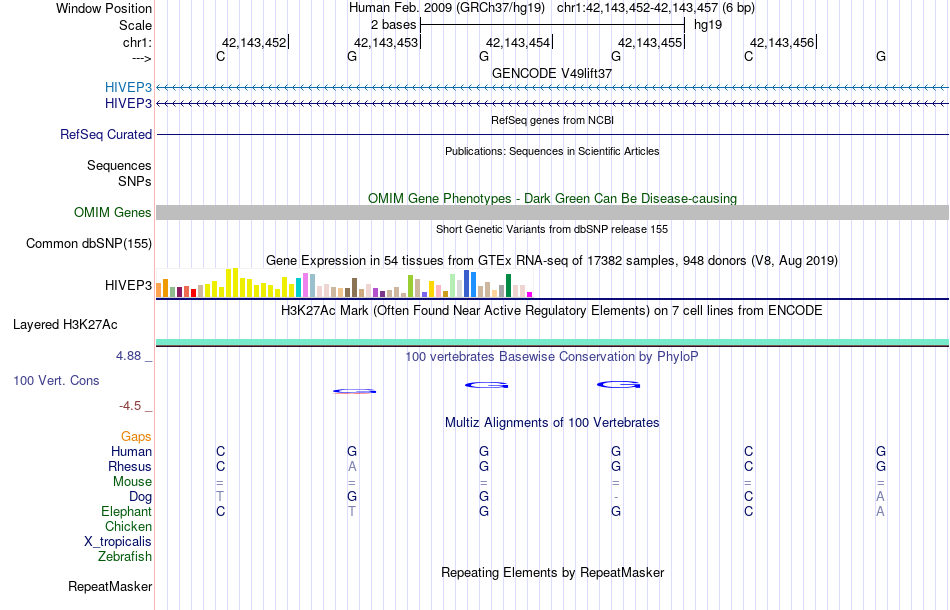The width and height of the screenshot is (950, 610).
Task: Click the Basewise Conservation by PhyloP title
Action: tap(552, 356)
